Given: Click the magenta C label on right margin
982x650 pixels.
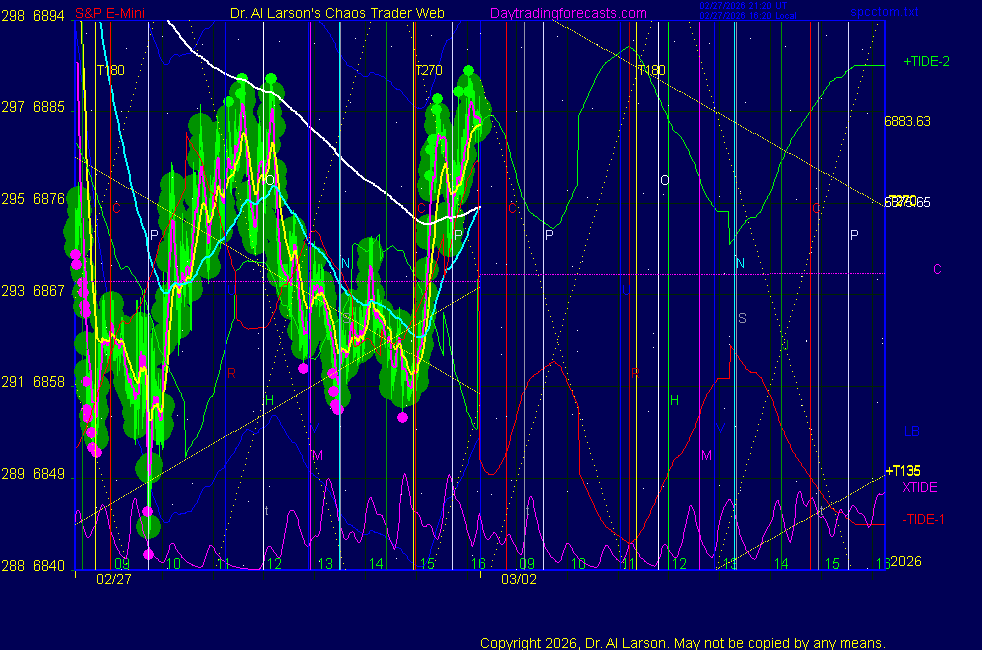Looking at the screenshot, I should [937, 269].
